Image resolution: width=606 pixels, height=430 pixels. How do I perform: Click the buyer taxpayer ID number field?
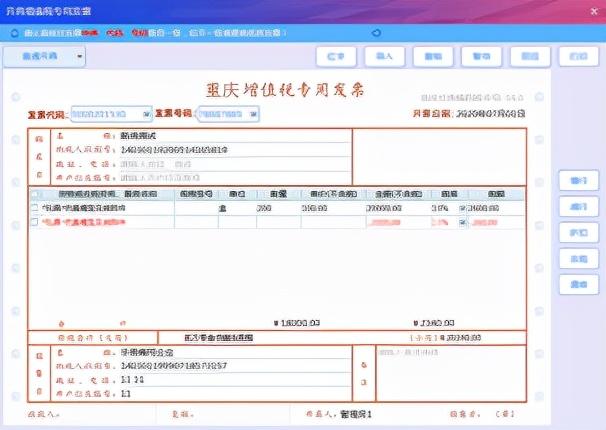pyautogui.click(x=235, y=150)
